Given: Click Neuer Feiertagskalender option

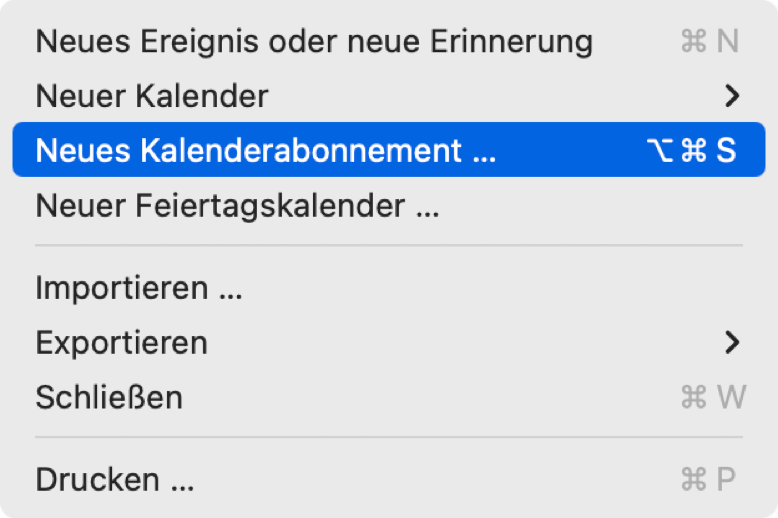Looking at the screenshot, I should [237, 206].
